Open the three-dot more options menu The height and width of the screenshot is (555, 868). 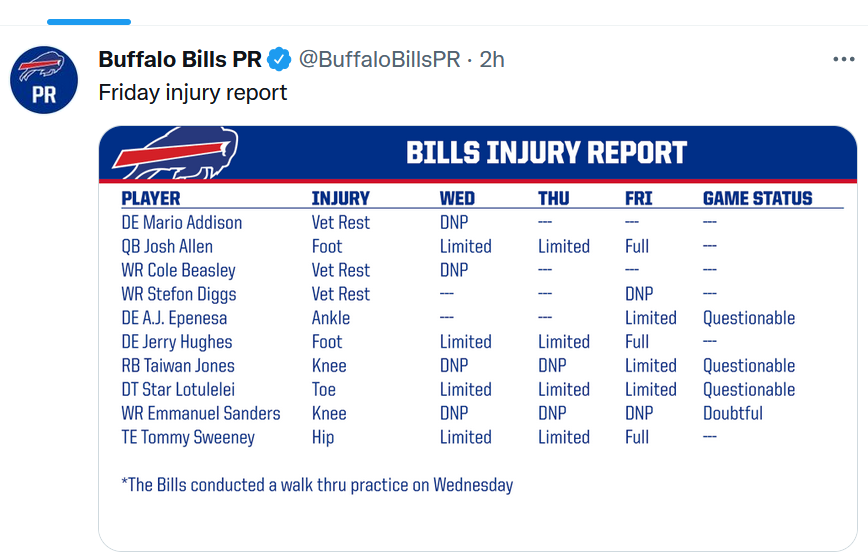point(844,59)
